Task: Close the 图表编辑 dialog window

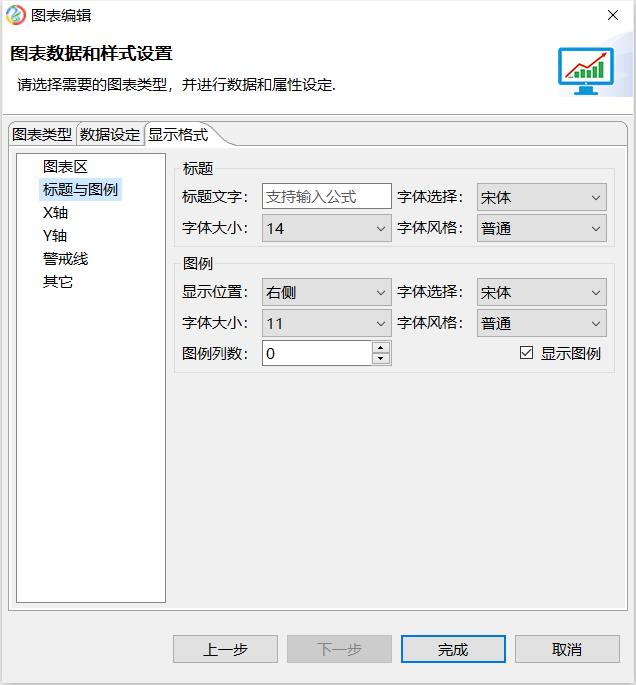Action: click(x=612, y=15)
